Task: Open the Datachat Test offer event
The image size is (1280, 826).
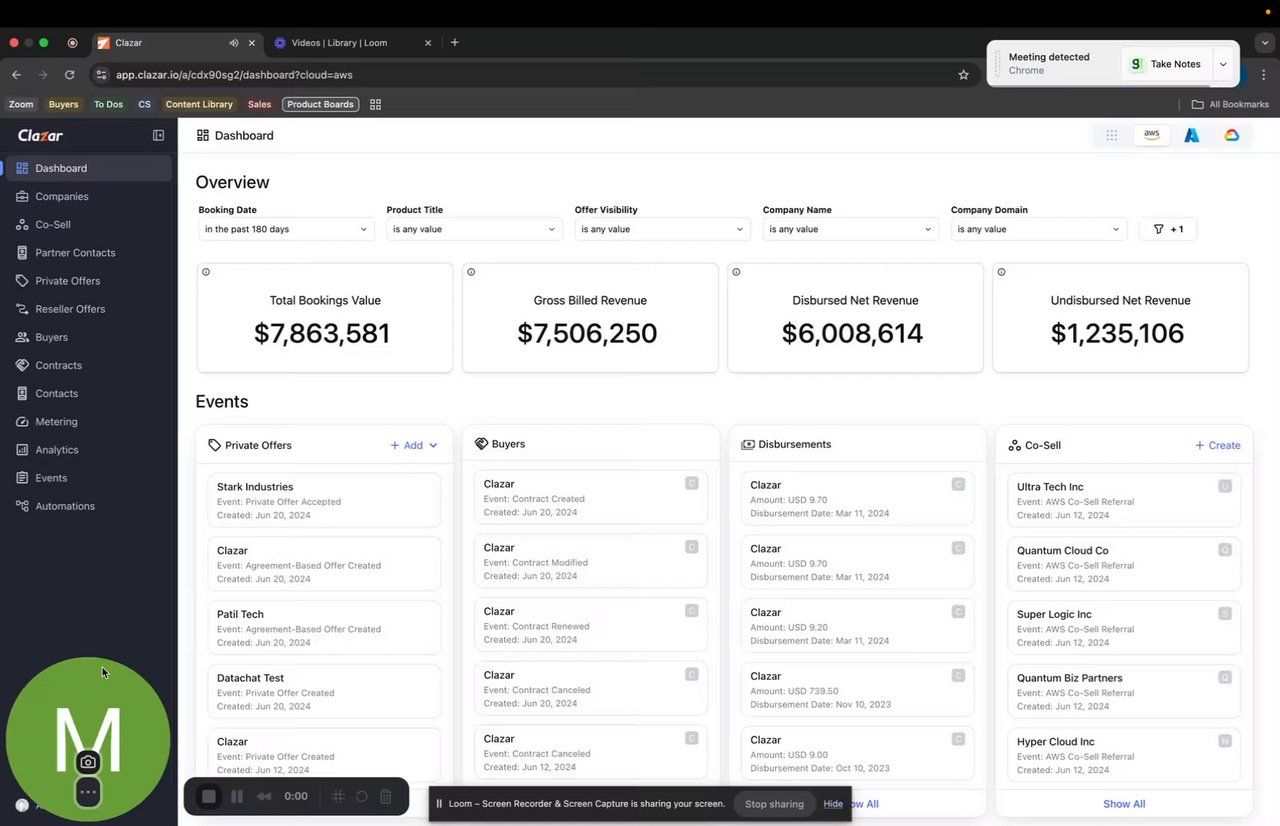Action: click(324, 692)
